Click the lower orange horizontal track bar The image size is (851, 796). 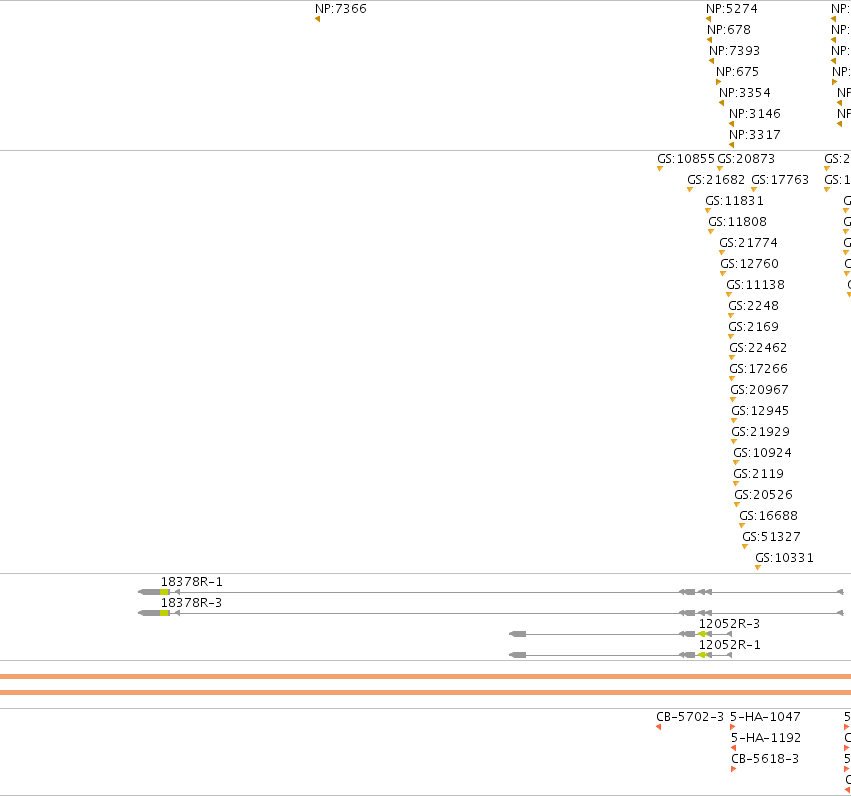(426, 692)
